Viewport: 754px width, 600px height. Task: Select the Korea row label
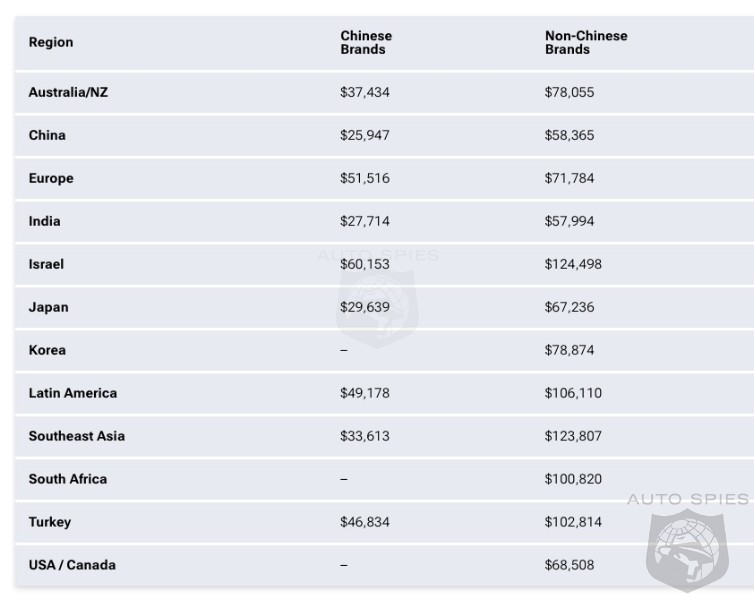[x=47, y=350]
